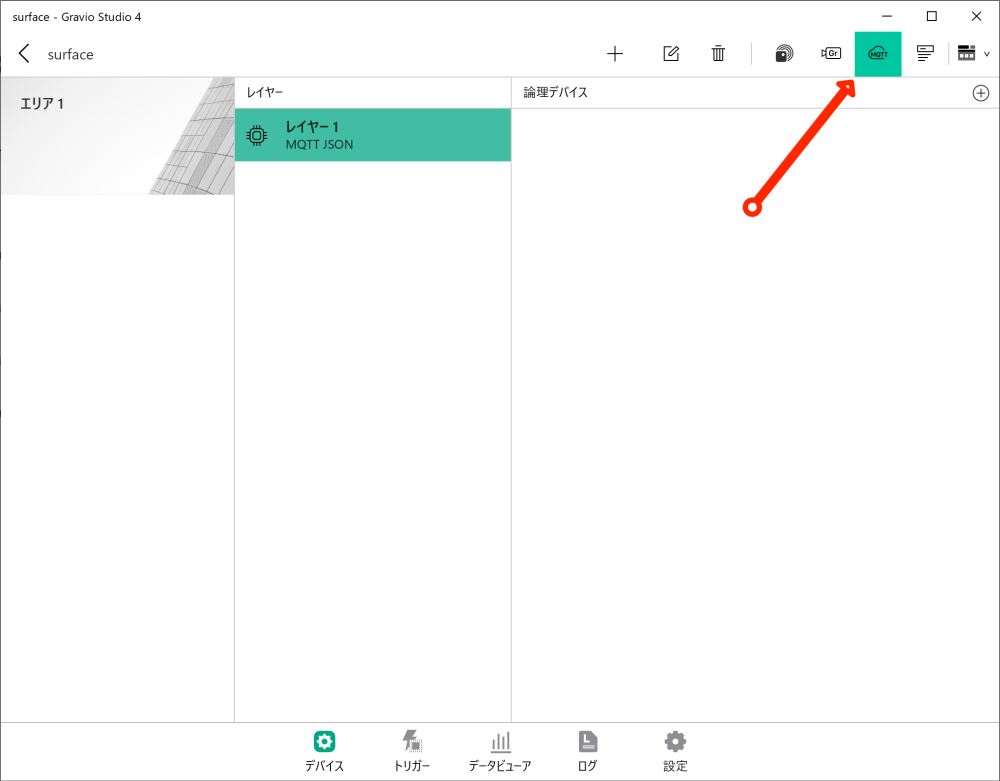The image size is (1000, 781).
Task: Click the surface project title text
Action: (69, 53)
